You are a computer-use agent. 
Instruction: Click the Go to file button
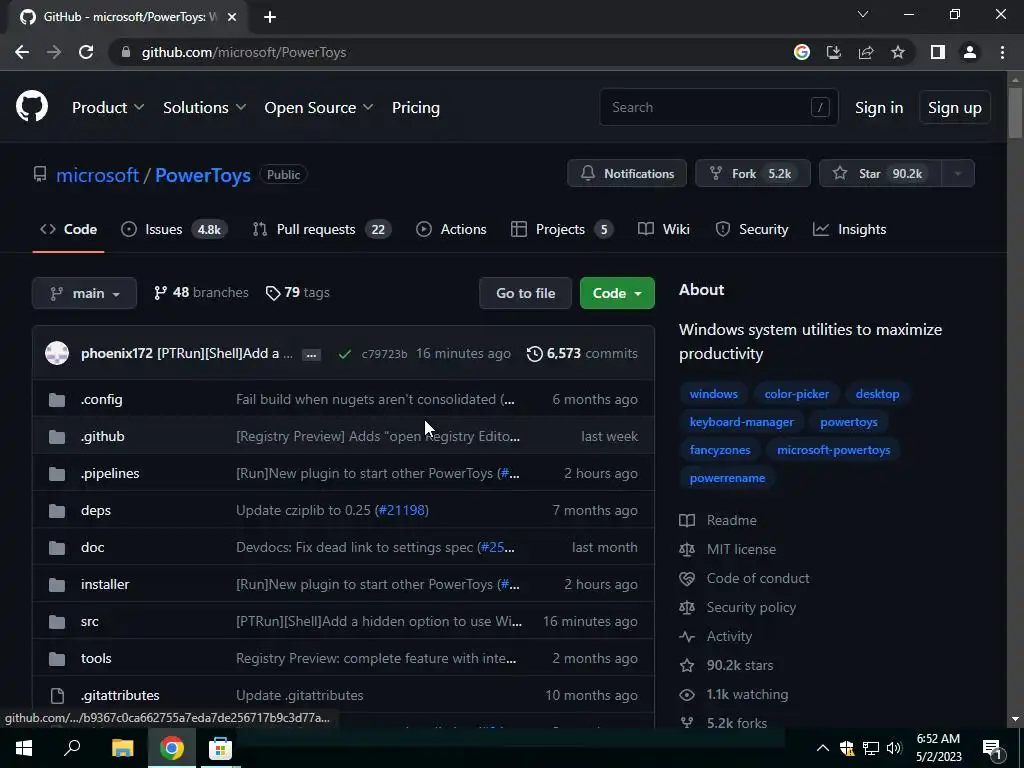point(525,293)
